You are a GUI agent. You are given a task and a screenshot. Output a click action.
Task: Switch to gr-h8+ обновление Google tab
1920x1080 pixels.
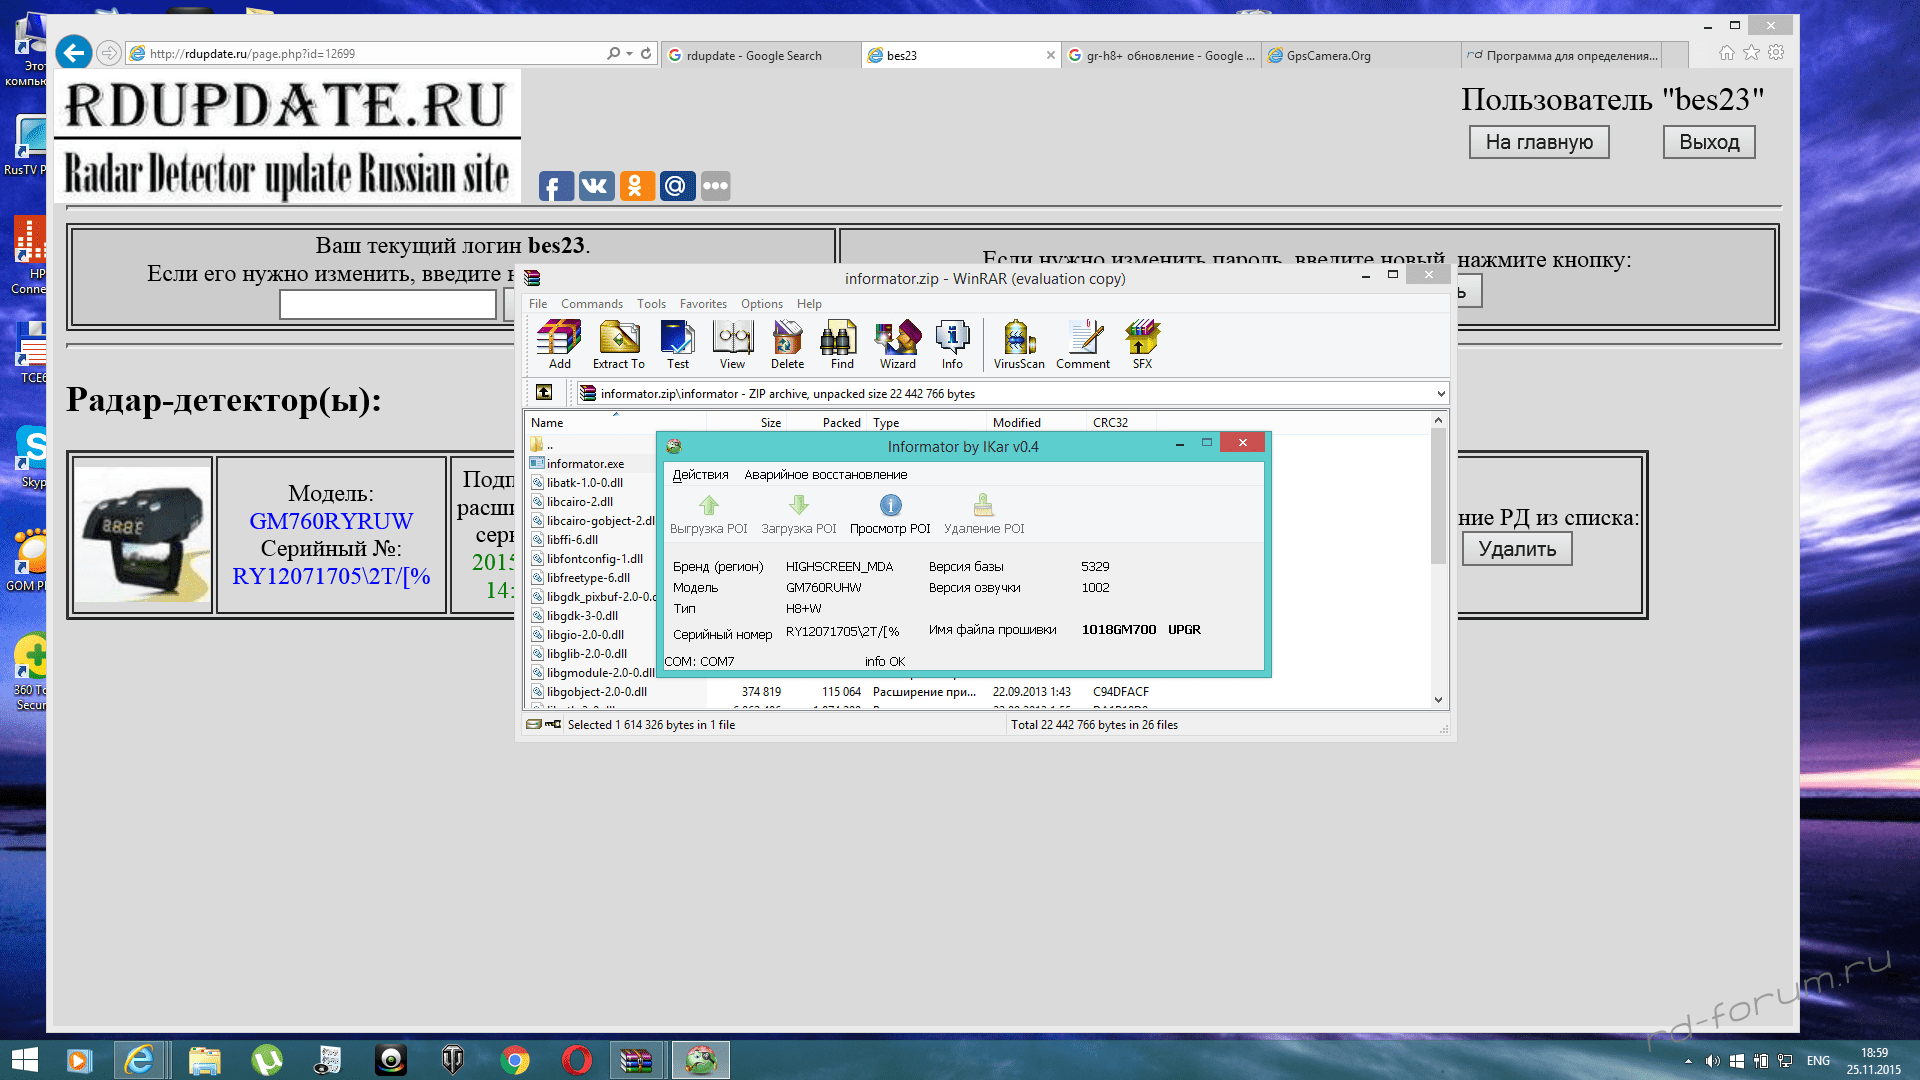coord(1160,55)
